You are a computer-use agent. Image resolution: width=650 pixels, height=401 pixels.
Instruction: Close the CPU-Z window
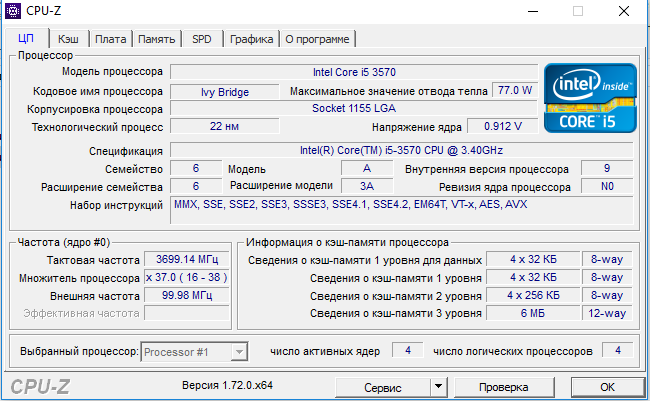624,11
